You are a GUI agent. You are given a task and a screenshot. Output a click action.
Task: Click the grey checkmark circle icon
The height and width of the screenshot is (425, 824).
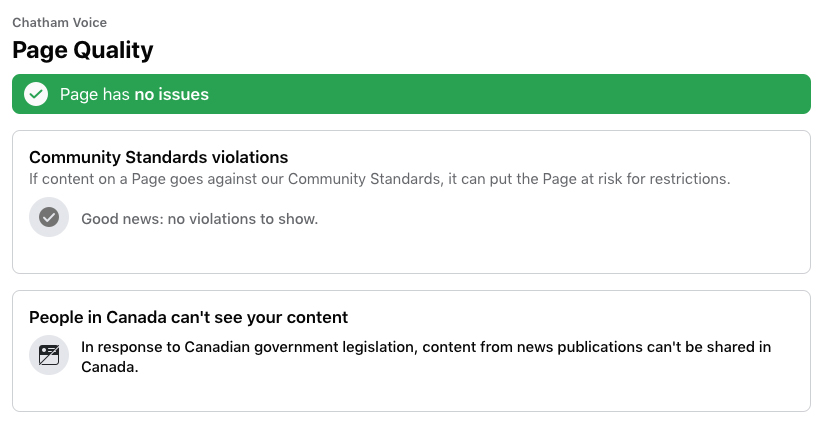[49, 217]
